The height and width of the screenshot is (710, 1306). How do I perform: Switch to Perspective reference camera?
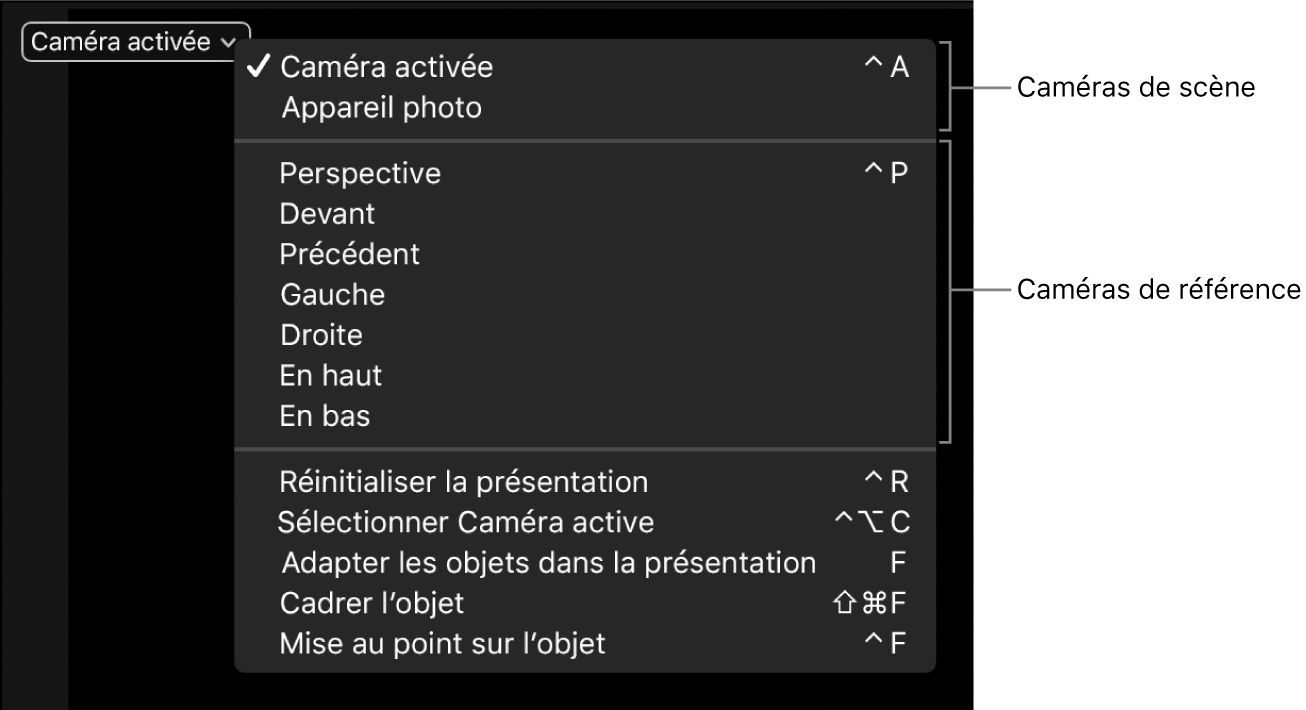359,172
